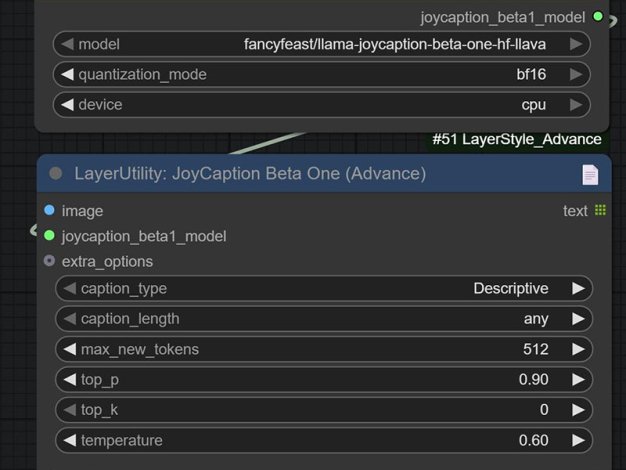626x470 pixels.
Task: Increase max_new_tokens with right arrow
Action: point(578,349)
